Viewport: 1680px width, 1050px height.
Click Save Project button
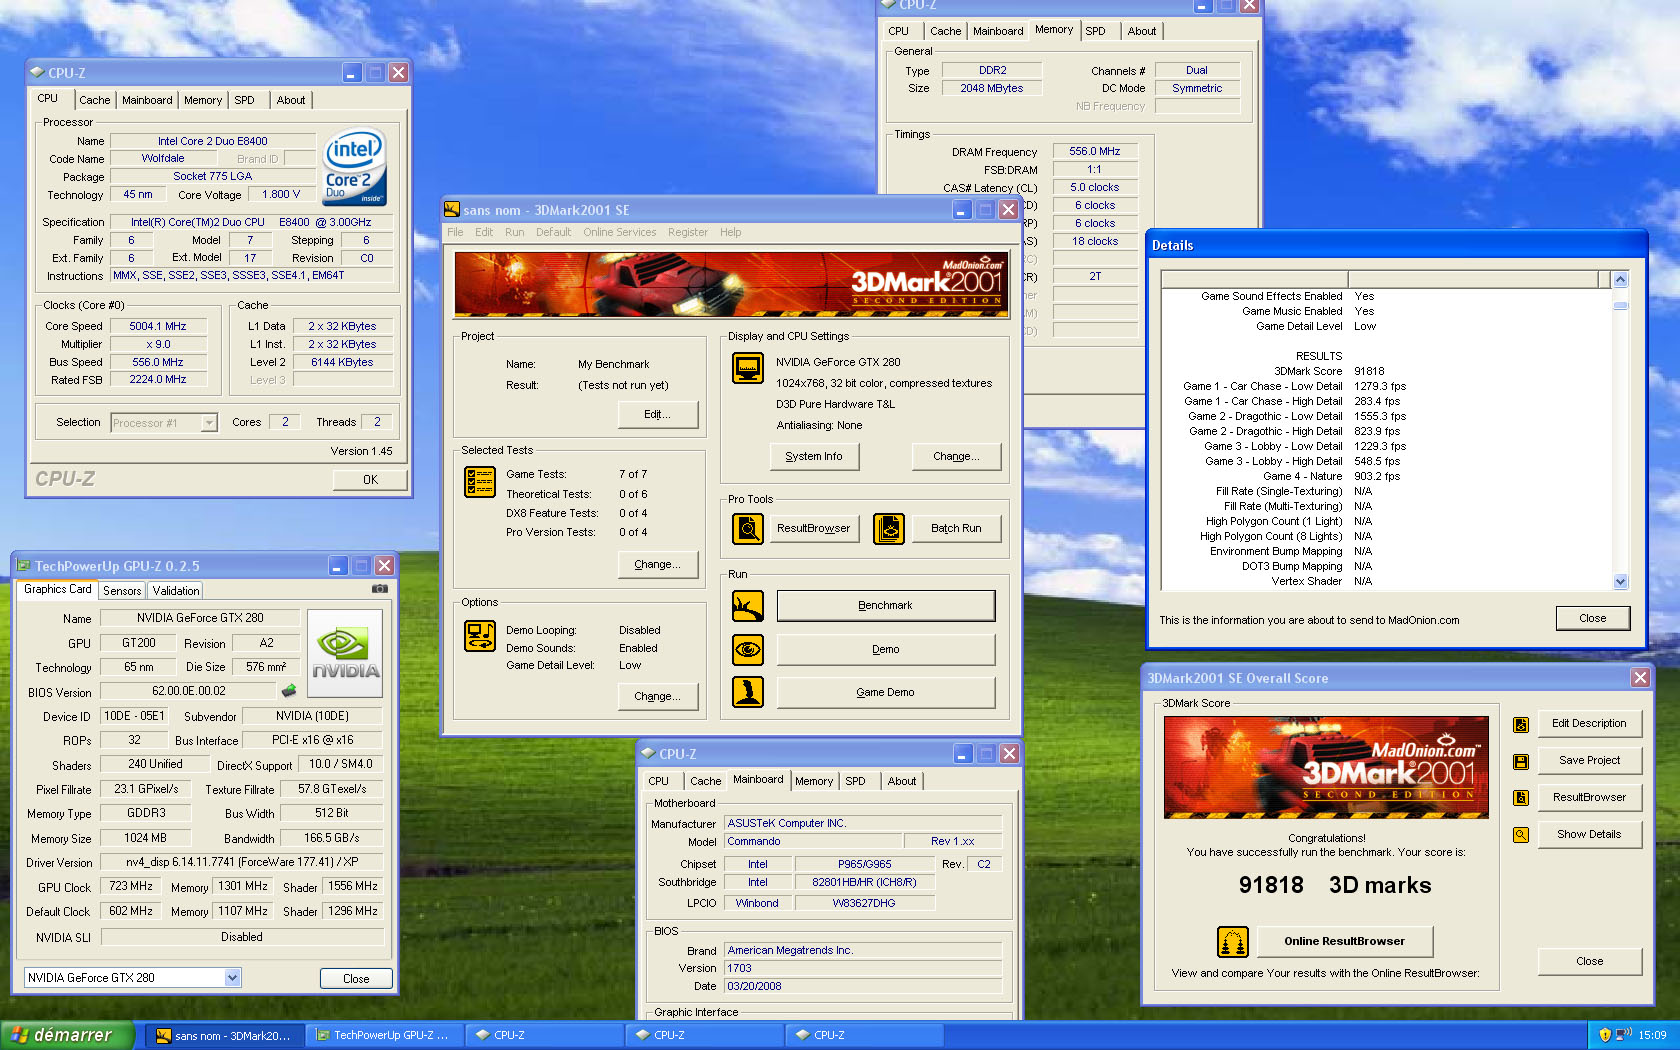[x=1589, y=761]
